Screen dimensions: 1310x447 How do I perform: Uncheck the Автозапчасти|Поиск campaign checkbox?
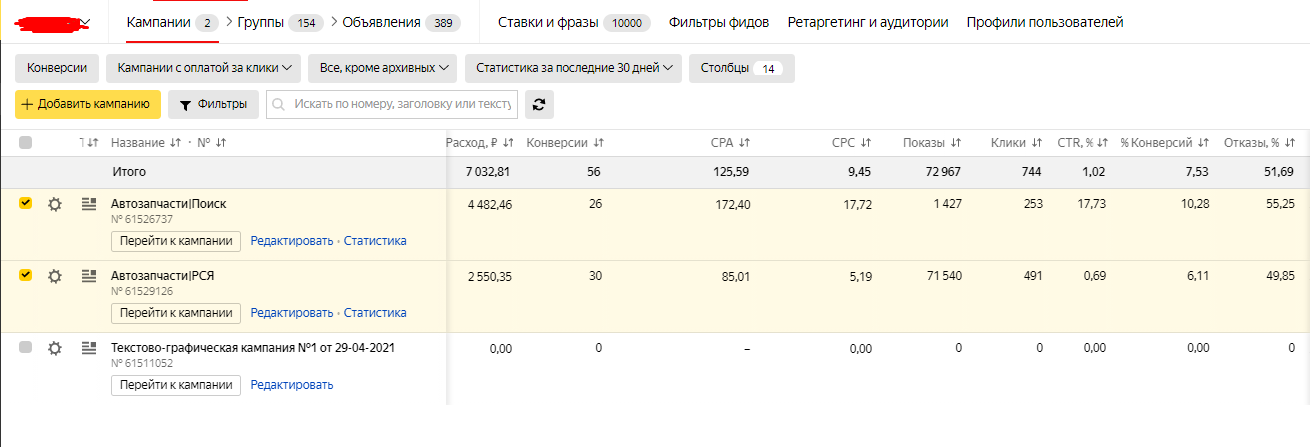[x=26, y=203]
